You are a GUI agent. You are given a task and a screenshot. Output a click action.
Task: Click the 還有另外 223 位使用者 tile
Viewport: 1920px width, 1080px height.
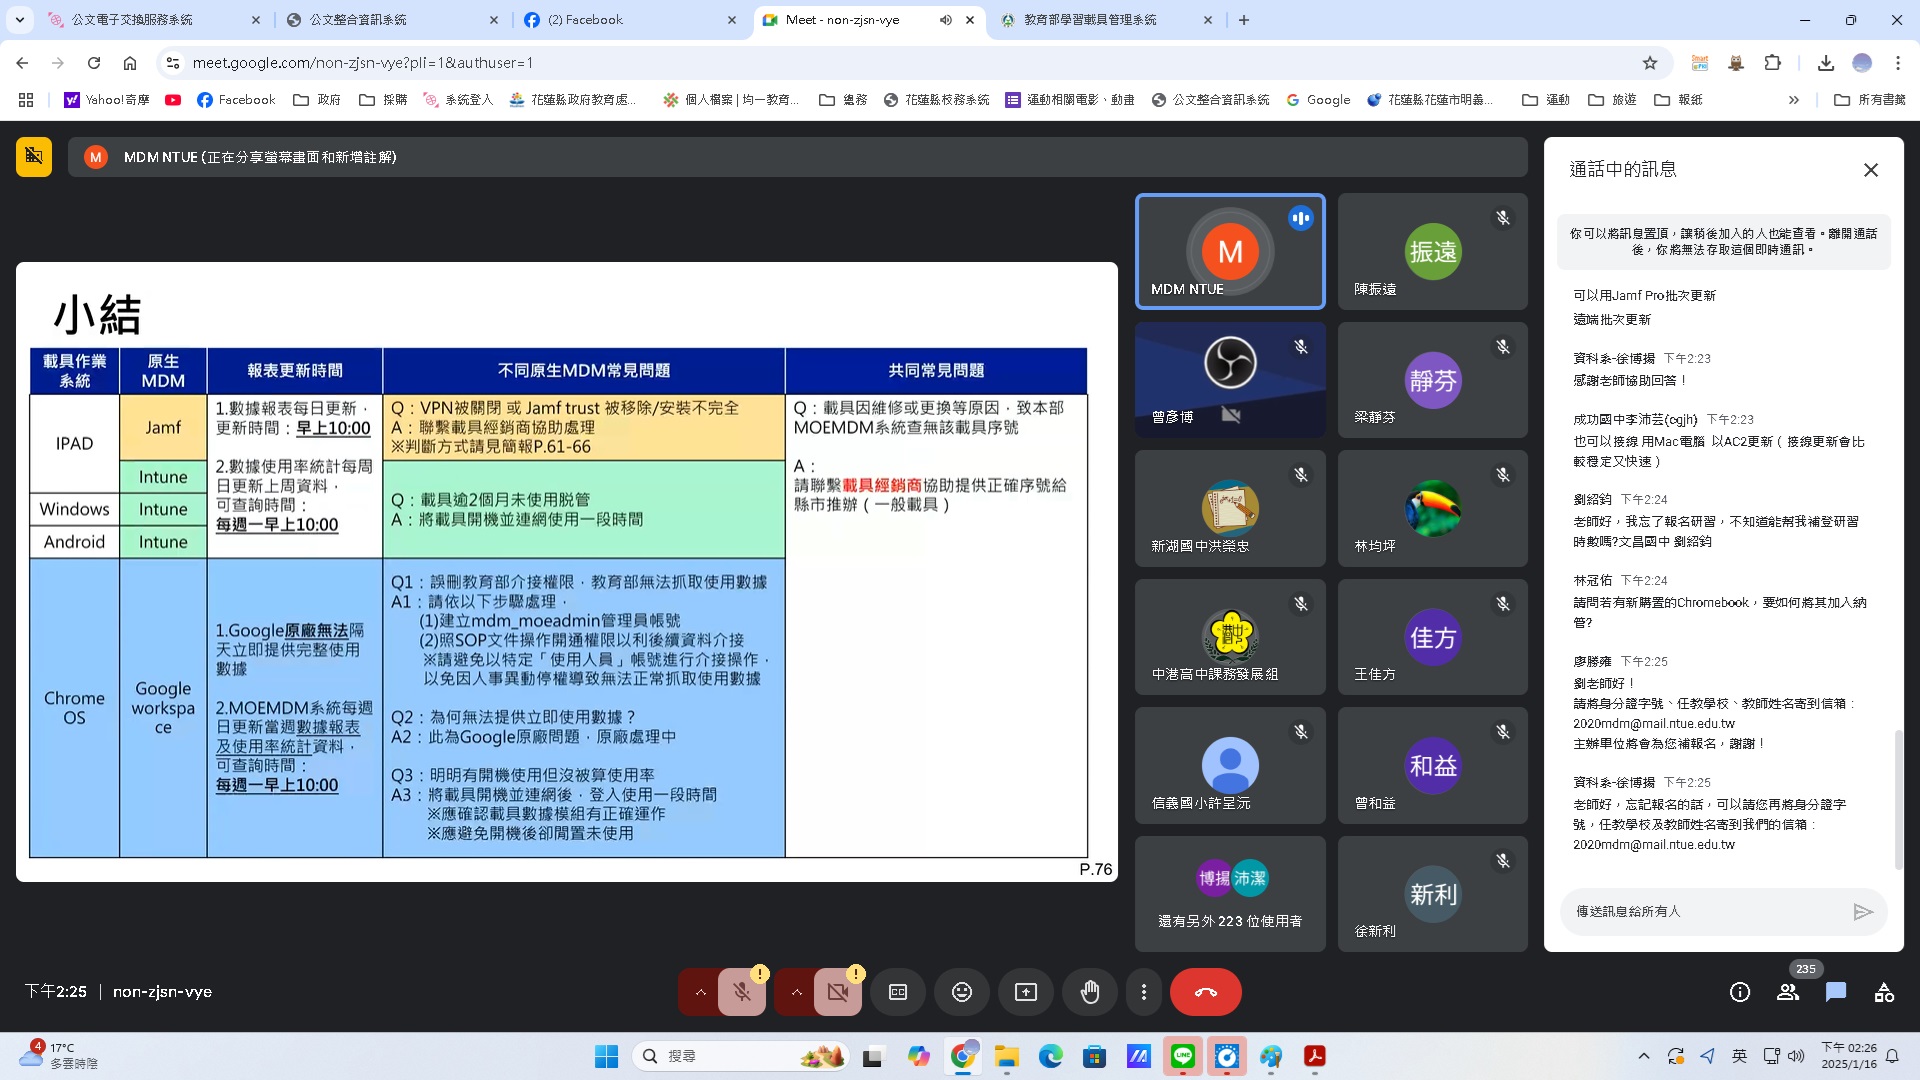[1229, 894]
